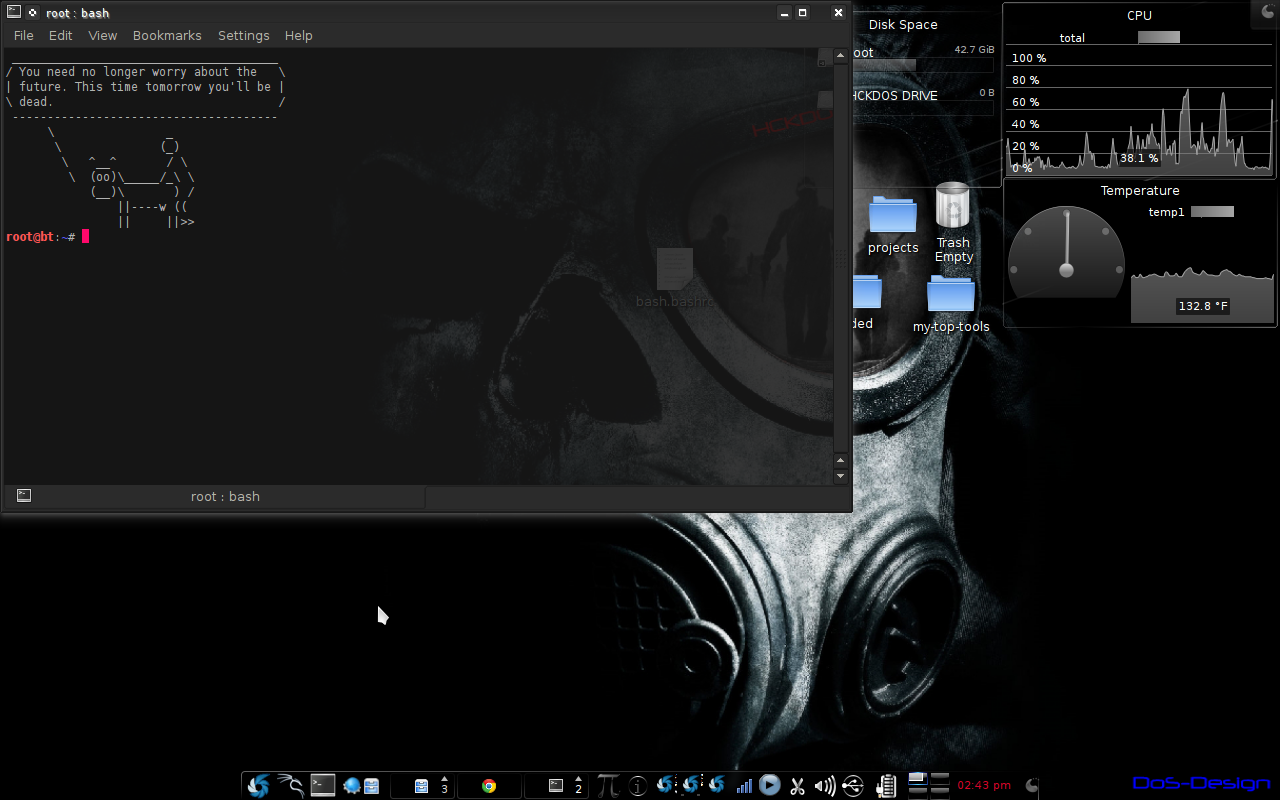Click the clock showing 02:43 pm

(x=984, y=786)
